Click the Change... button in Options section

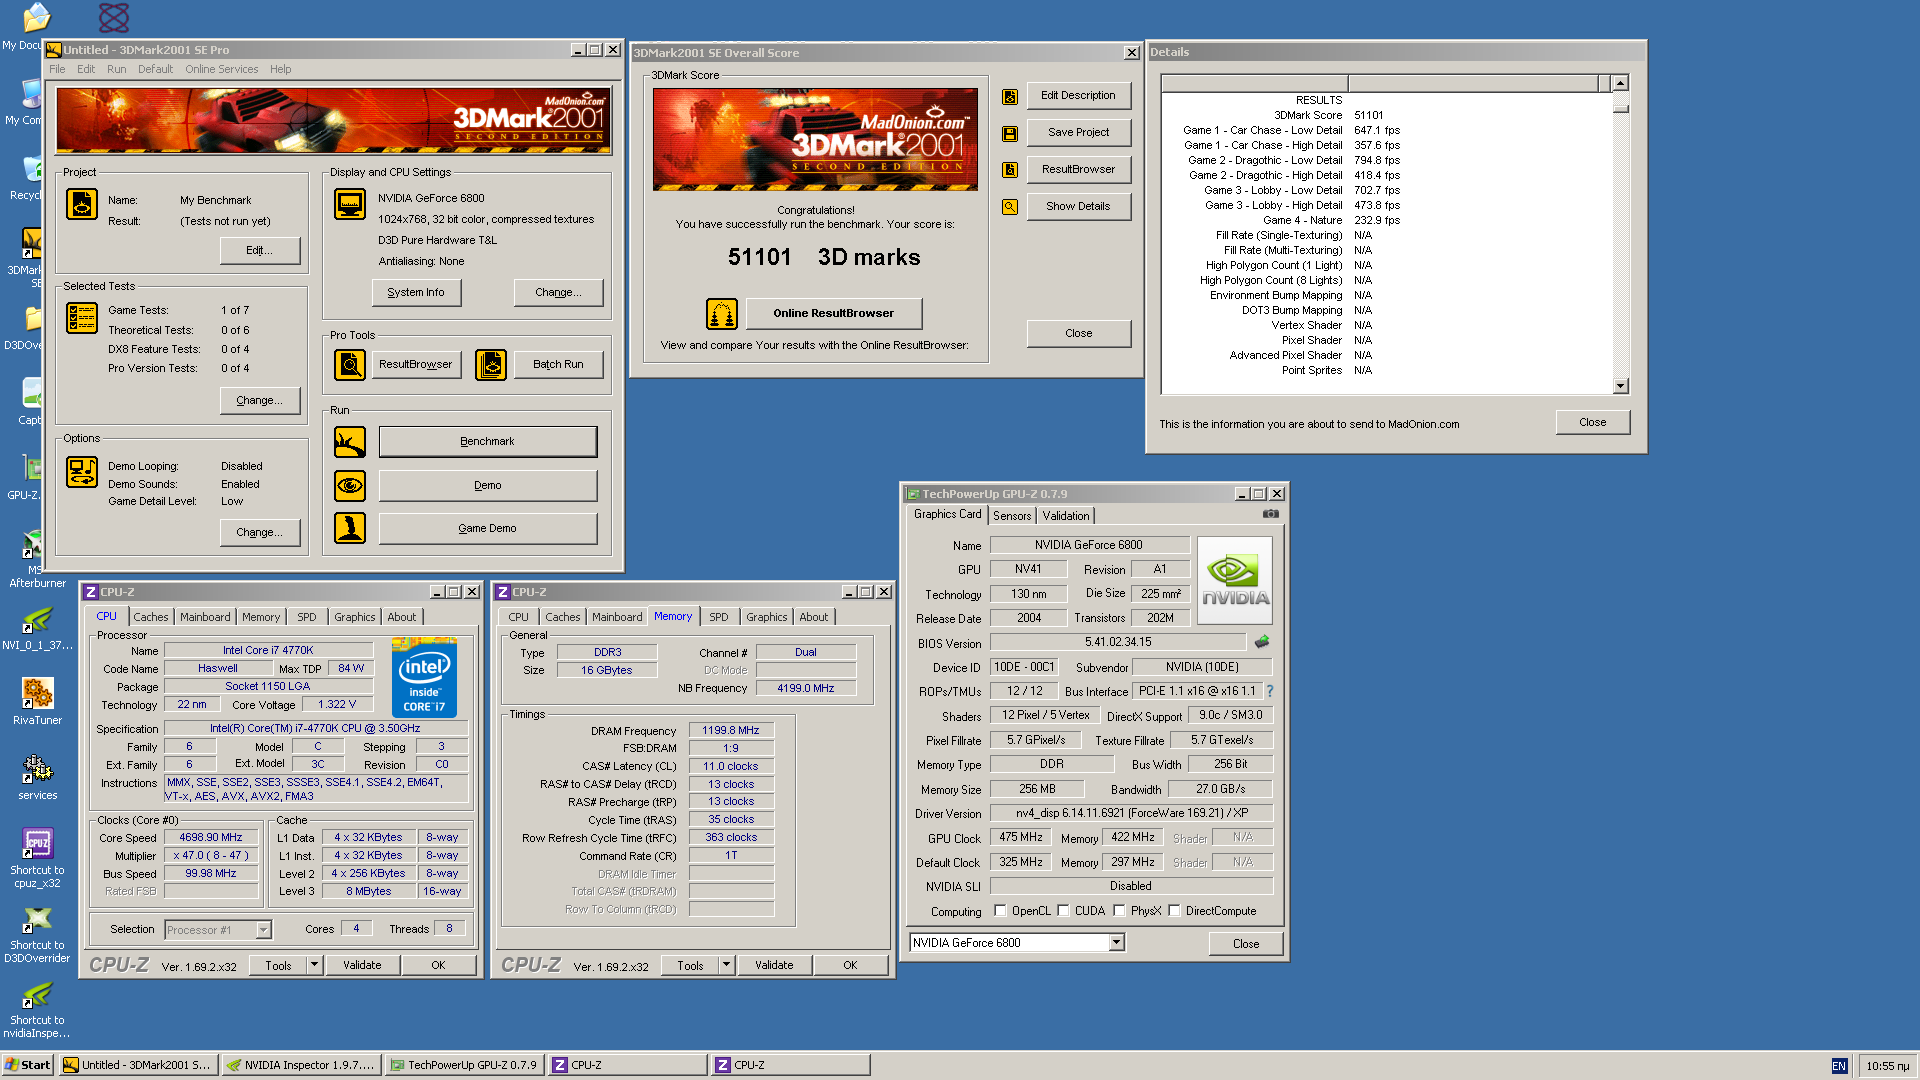pyautogui.click(x=260, y=533)
